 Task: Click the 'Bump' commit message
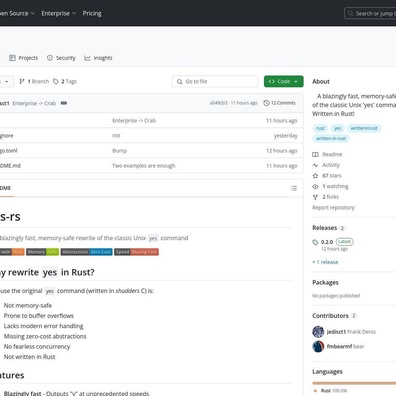(119, 151)
